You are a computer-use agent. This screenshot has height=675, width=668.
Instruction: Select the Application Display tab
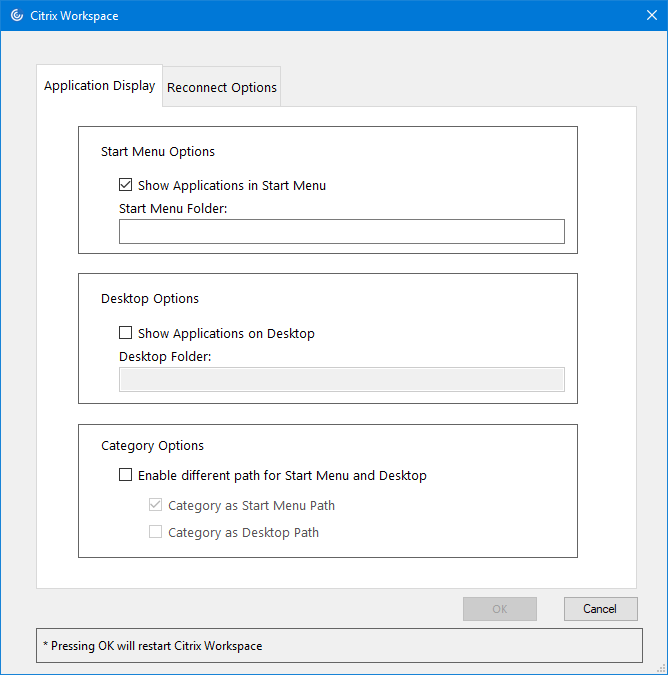[x=99, y=86]
